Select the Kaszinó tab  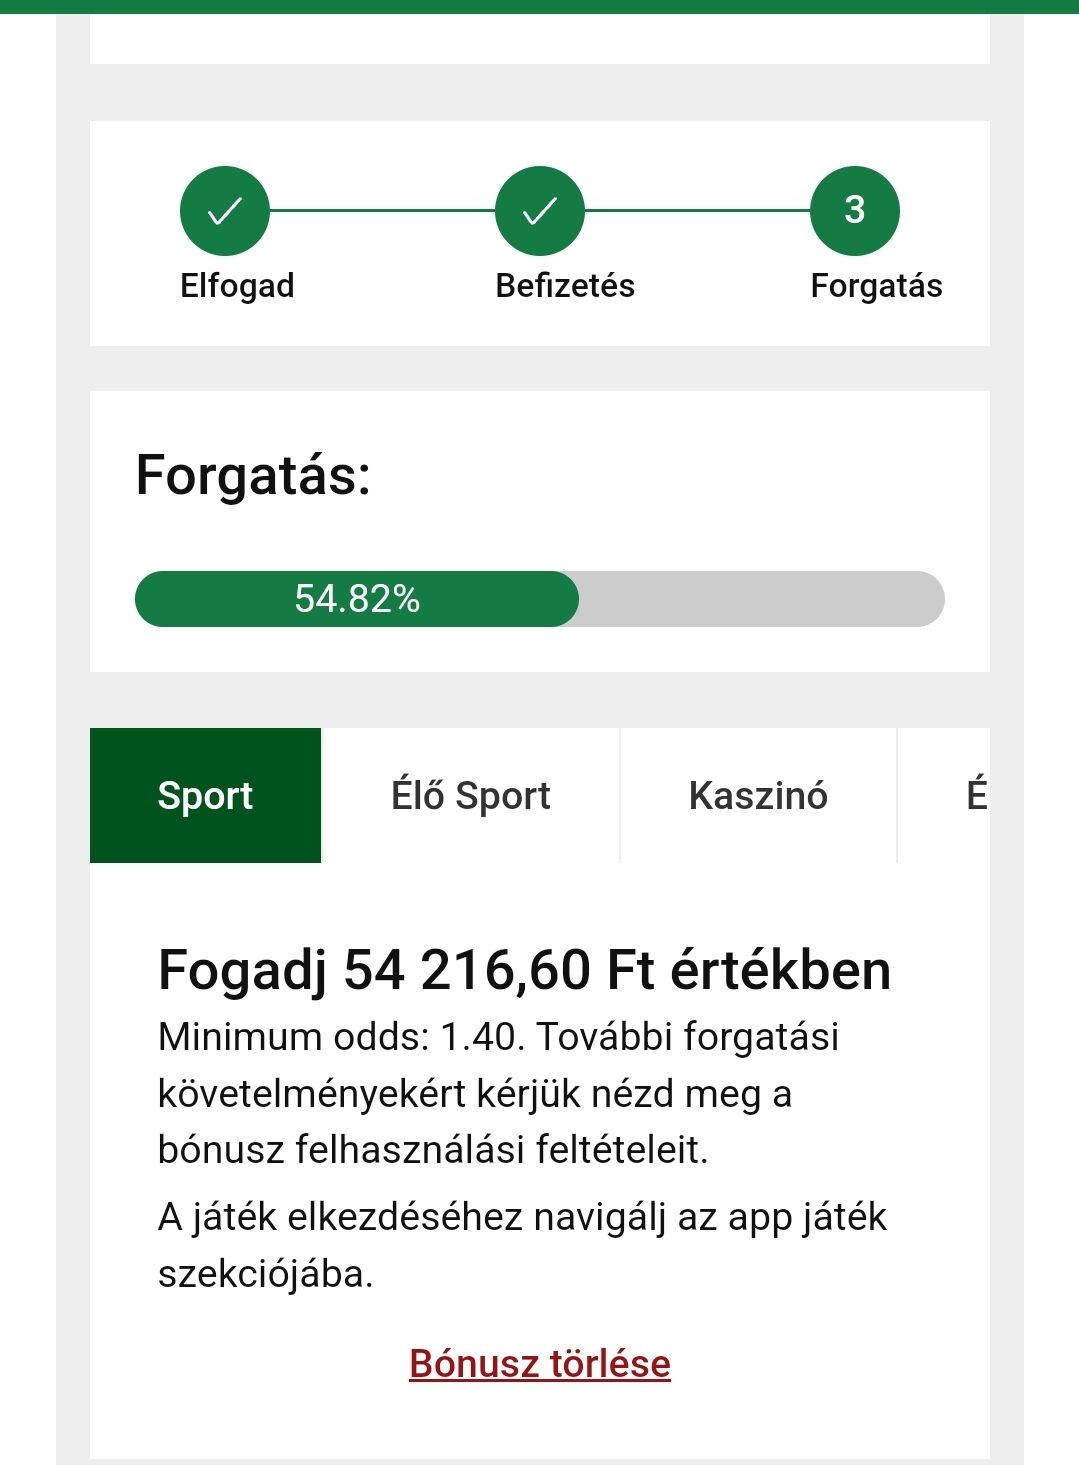point(758,796)
